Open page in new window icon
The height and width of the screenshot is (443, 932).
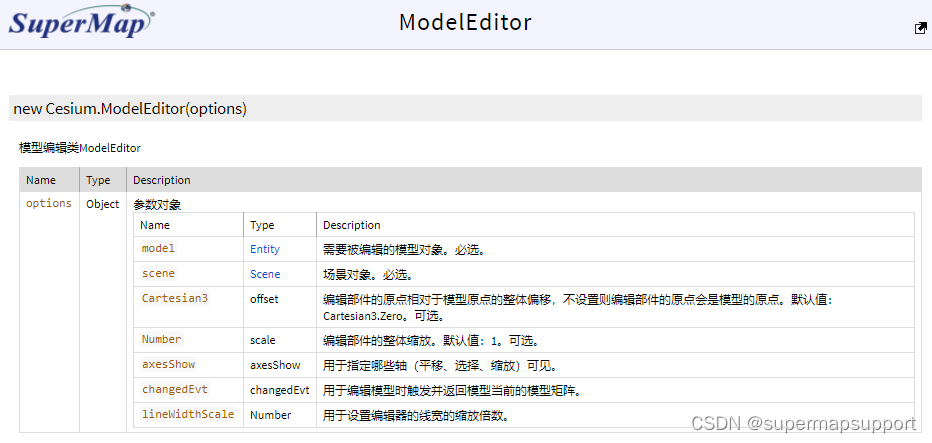[x=920, y=28]
